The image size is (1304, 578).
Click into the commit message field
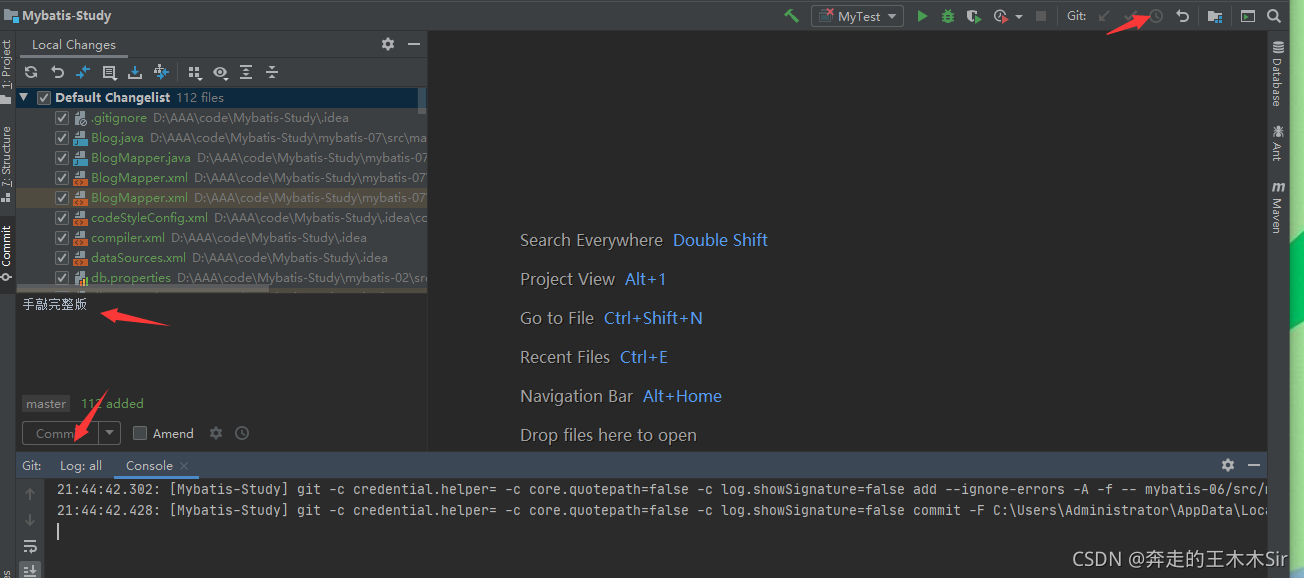[x=221, y=342]
